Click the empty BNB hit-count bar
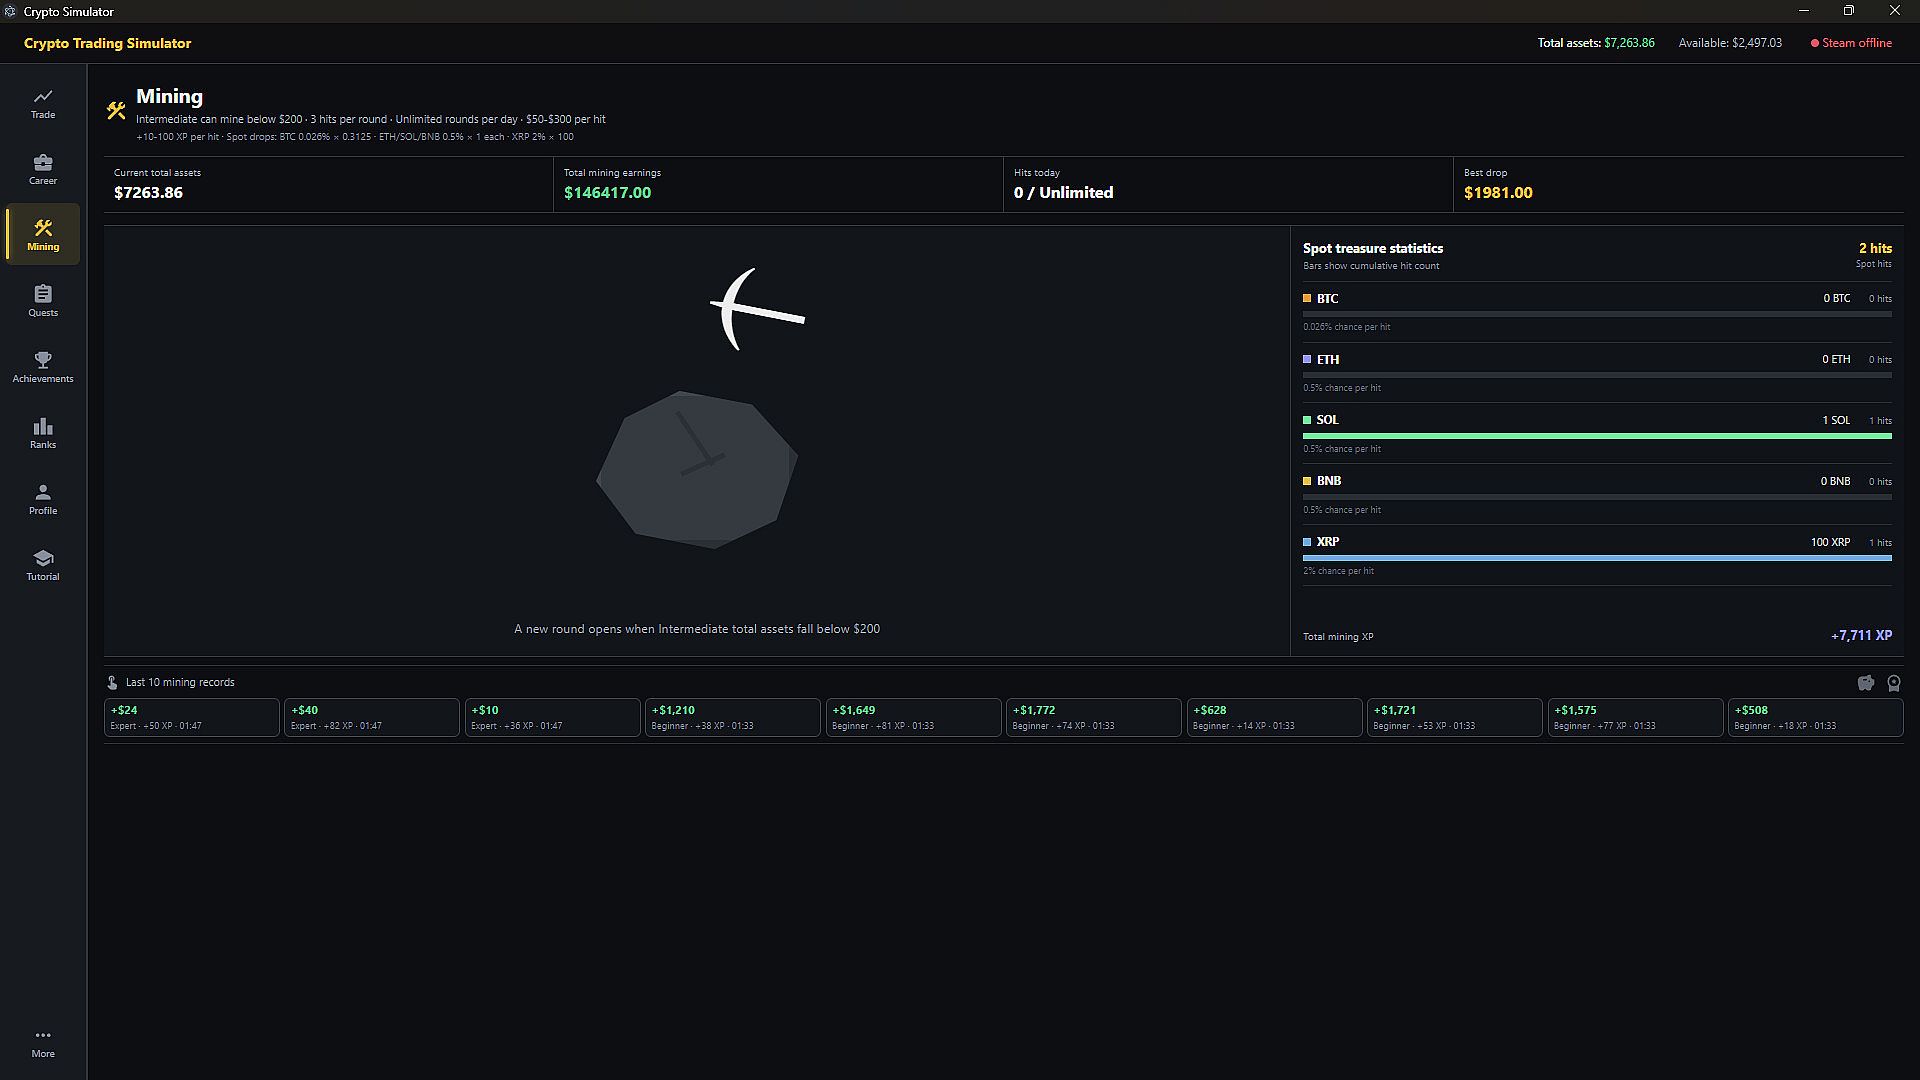Viewport: 1920px width, 1080px height. coord(1597,497)
